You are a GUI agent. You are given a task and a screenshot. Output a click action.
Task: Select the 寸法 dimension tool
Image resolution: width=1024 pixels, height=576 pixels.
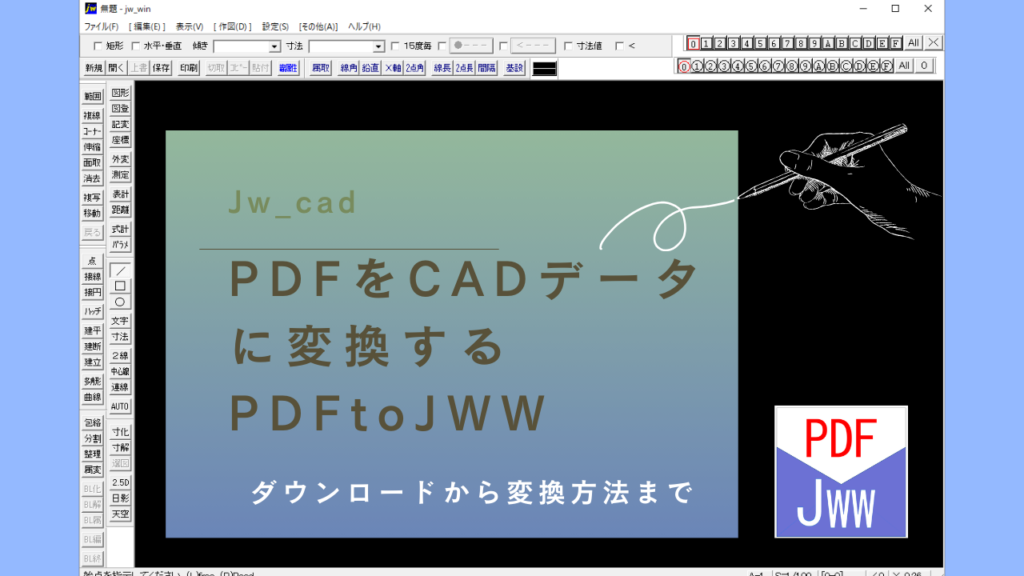[x=121, y=336]
